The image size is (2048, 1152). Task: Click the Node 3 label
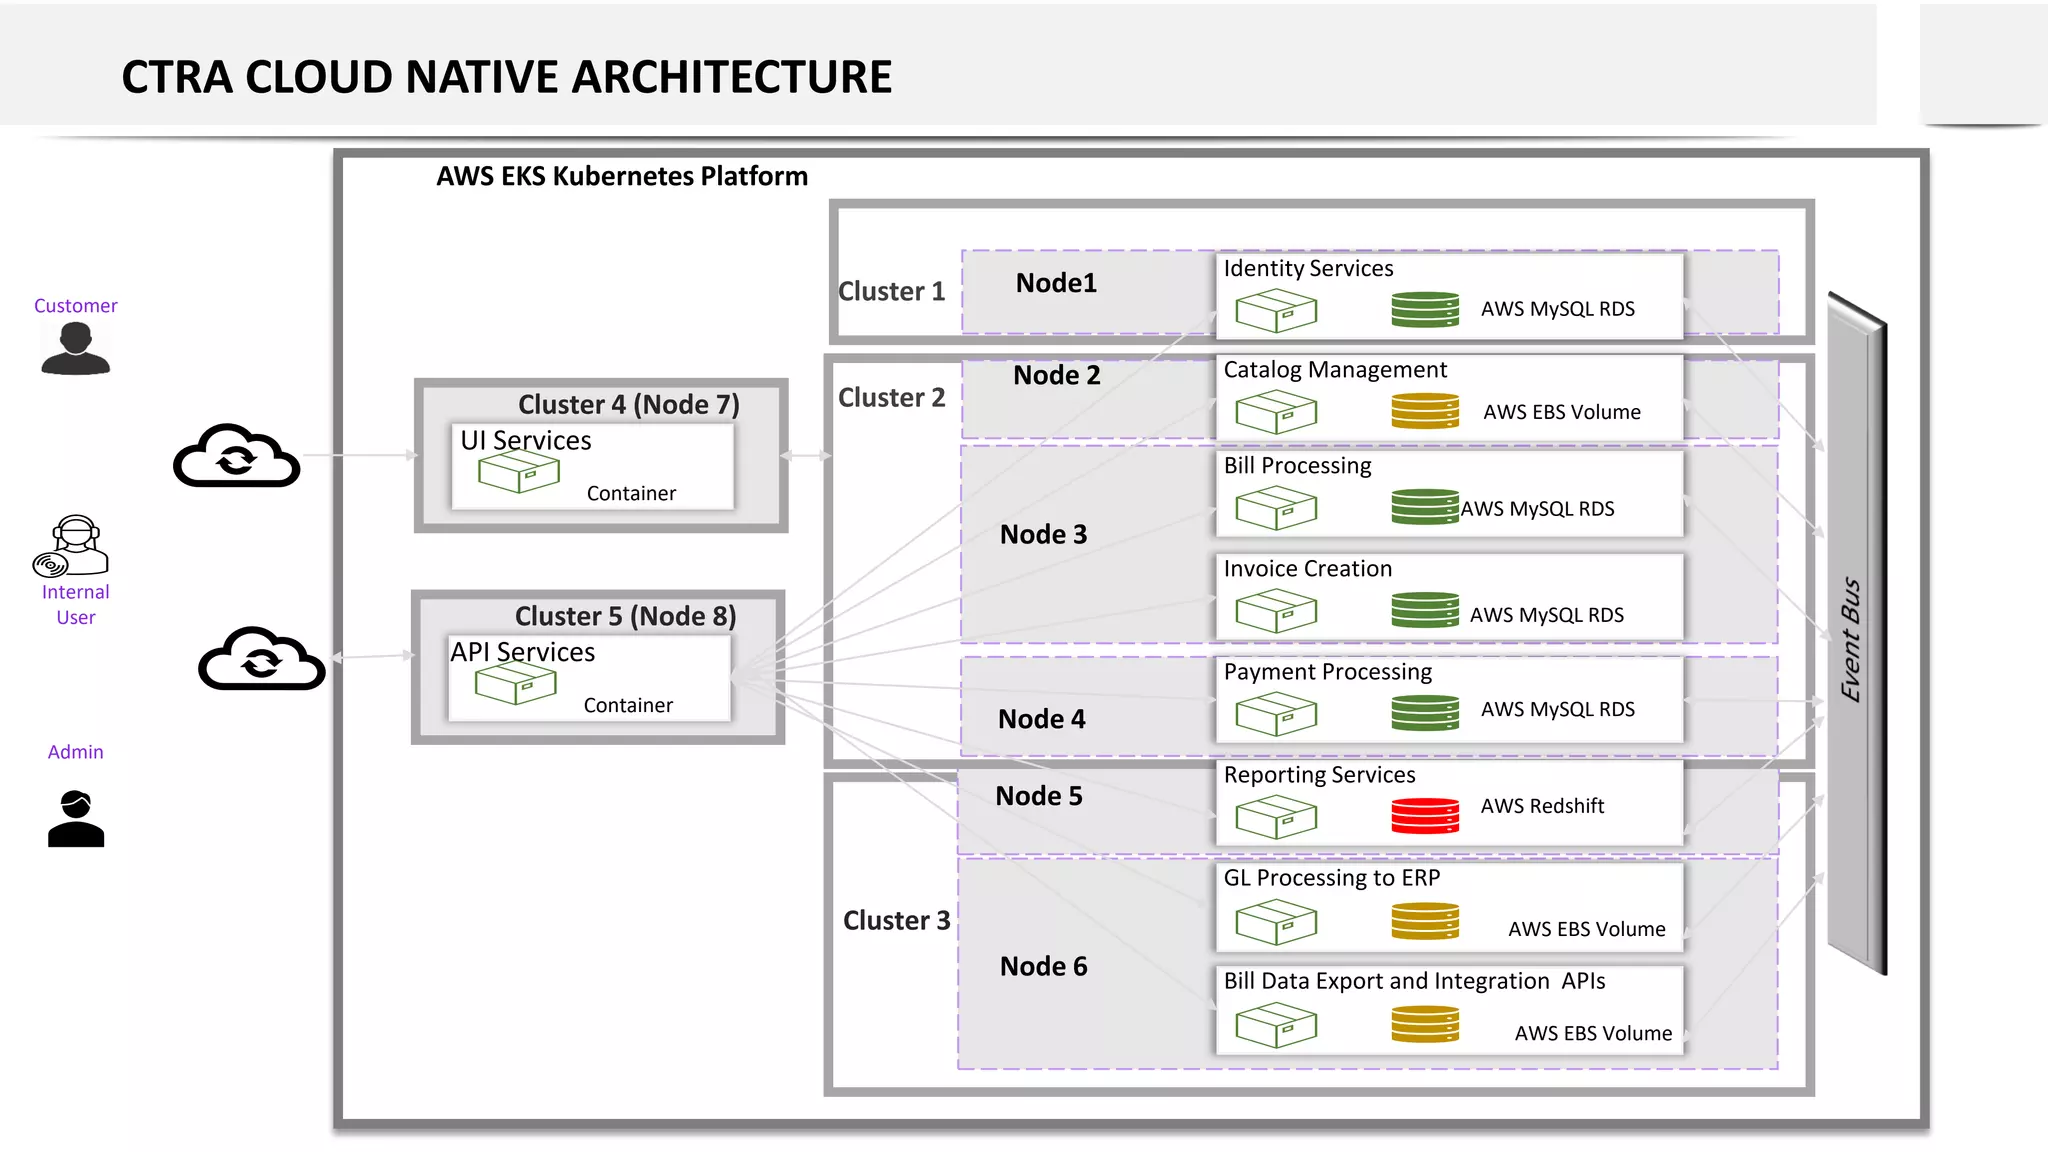click(1043, 534)
